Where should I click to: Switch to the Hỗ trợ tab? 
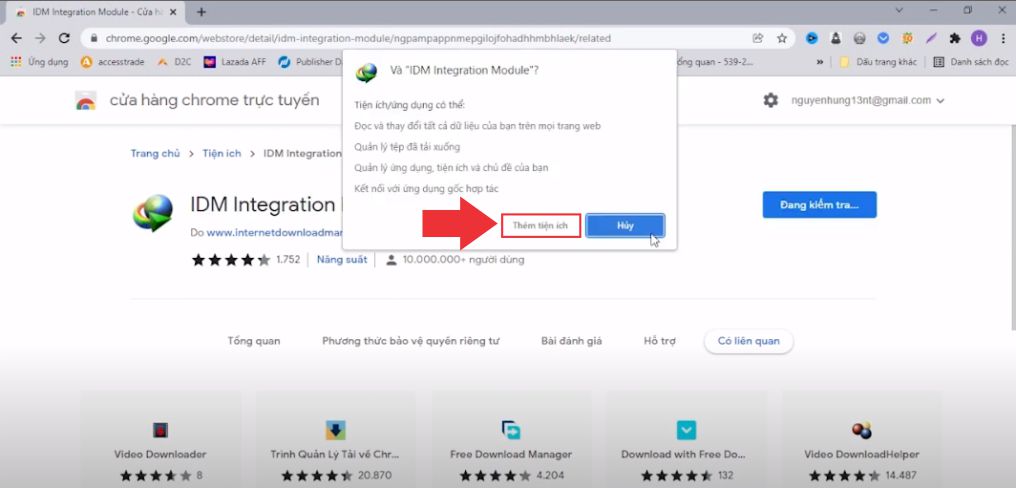pyautogui.click(x=660, y=341)
